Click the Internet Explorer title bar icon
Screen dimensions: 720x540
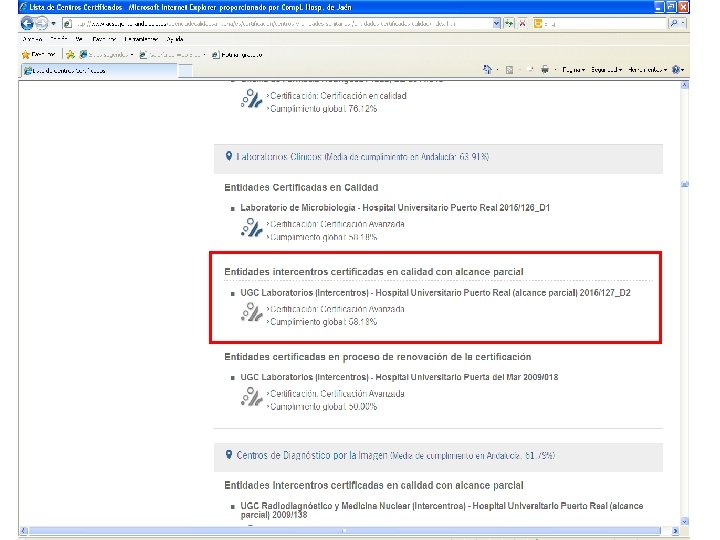tap(23, 7)
